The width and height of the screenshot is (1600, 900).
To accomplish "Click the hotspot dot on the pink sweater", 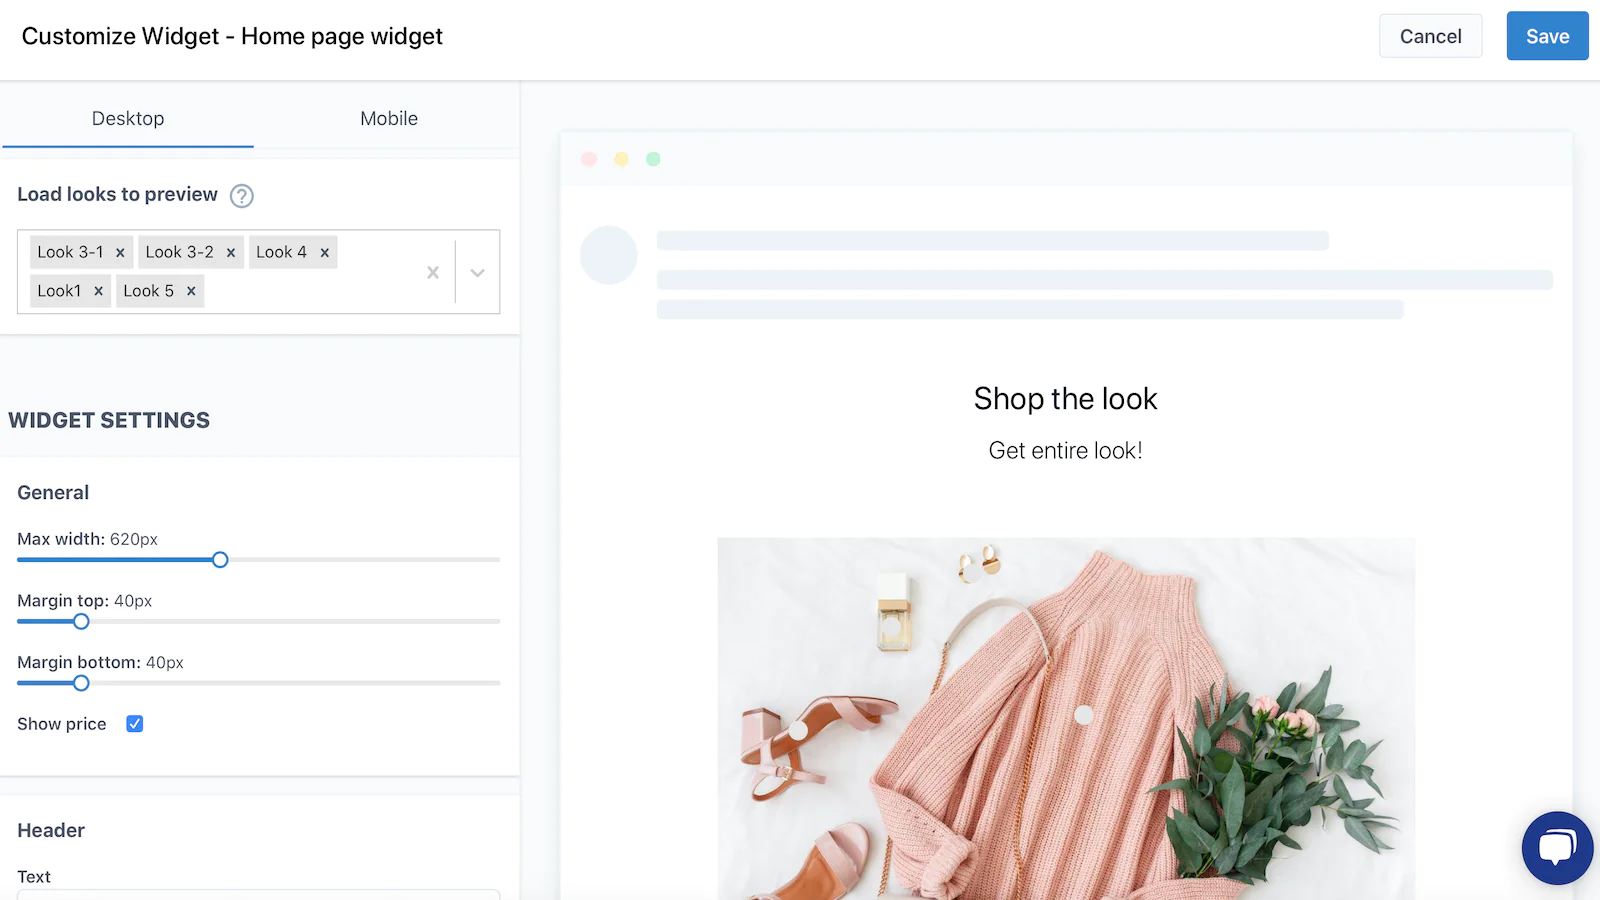I will [x=1083, y=715].
